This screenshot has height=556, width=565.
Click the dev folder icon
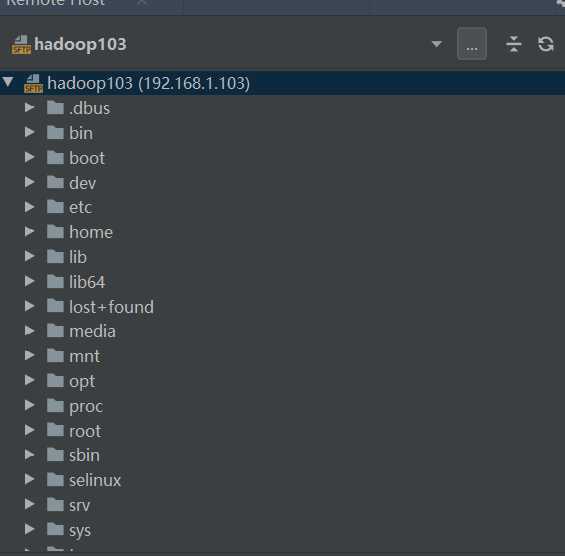[x=55, y=182]
